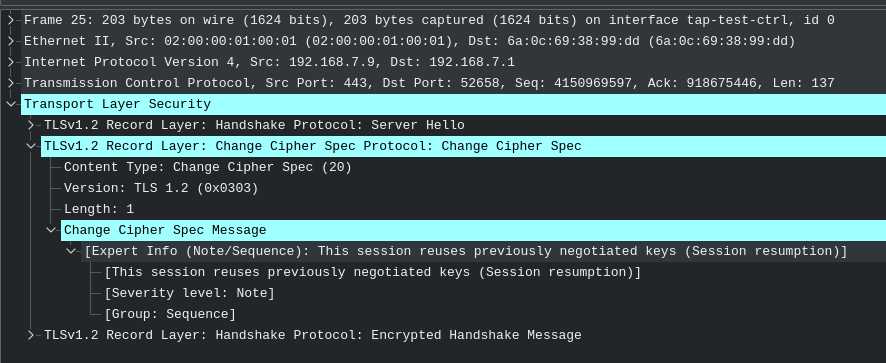The height and width of the screenshot is (363, 886).
Task: Select the Ethernet II row
Action: pyautogui.click(x=409, y=41)
